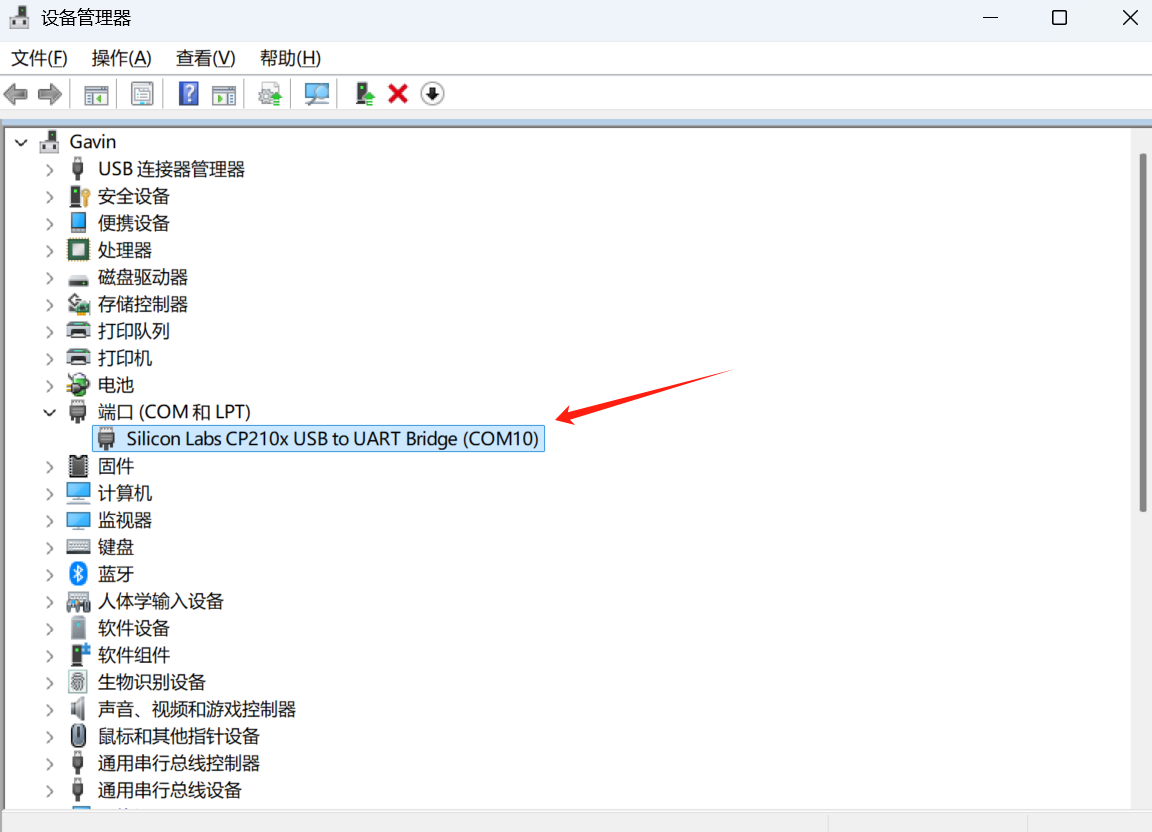Click the red X uninstall device icon
Viewport: 1152px width, 832px height.
click(398, 94)
